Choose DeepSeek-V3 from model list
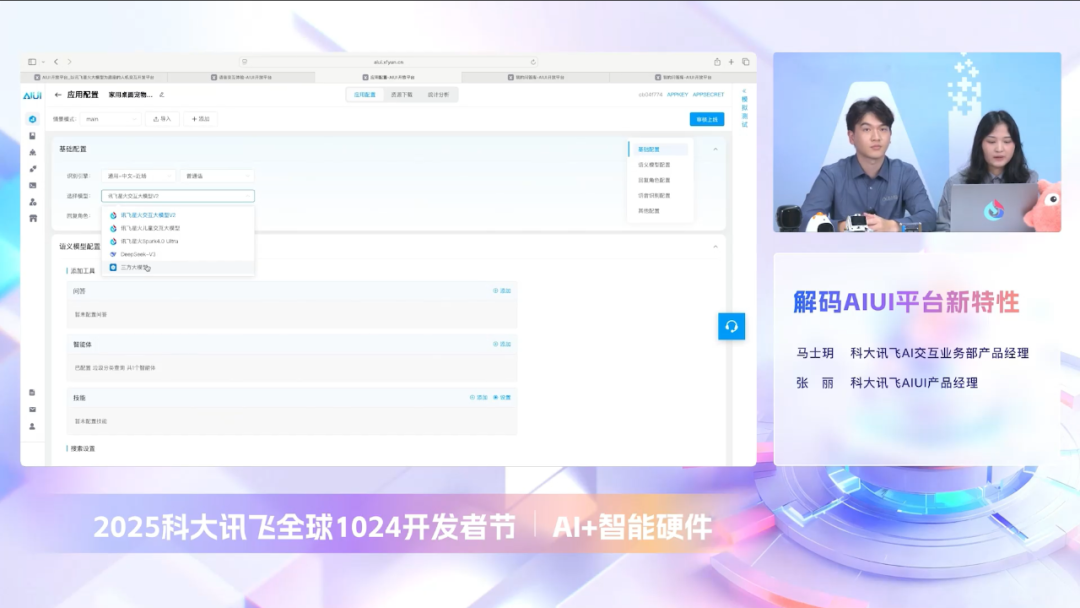Screen dimensions: 1080x608 click(178, 254)
